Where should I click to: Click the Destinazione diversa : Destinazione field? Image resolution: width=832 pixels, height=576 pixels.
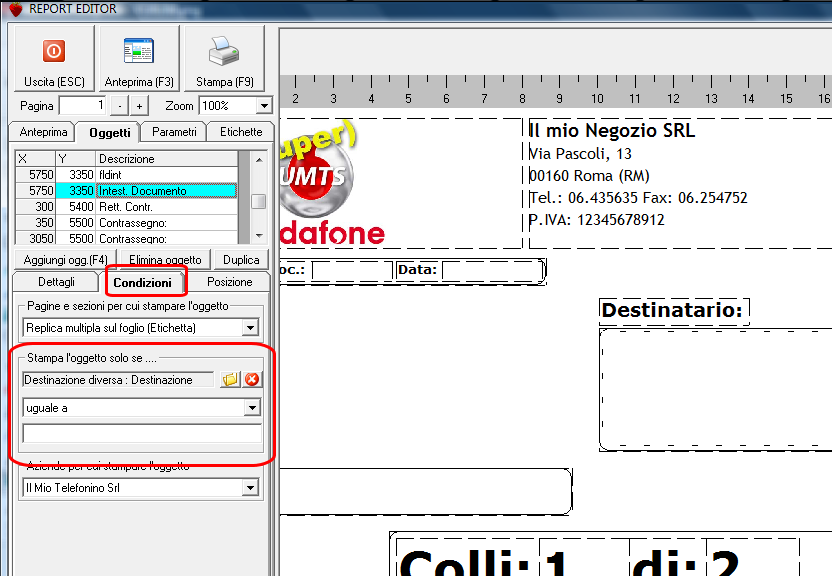click(118, 380)
